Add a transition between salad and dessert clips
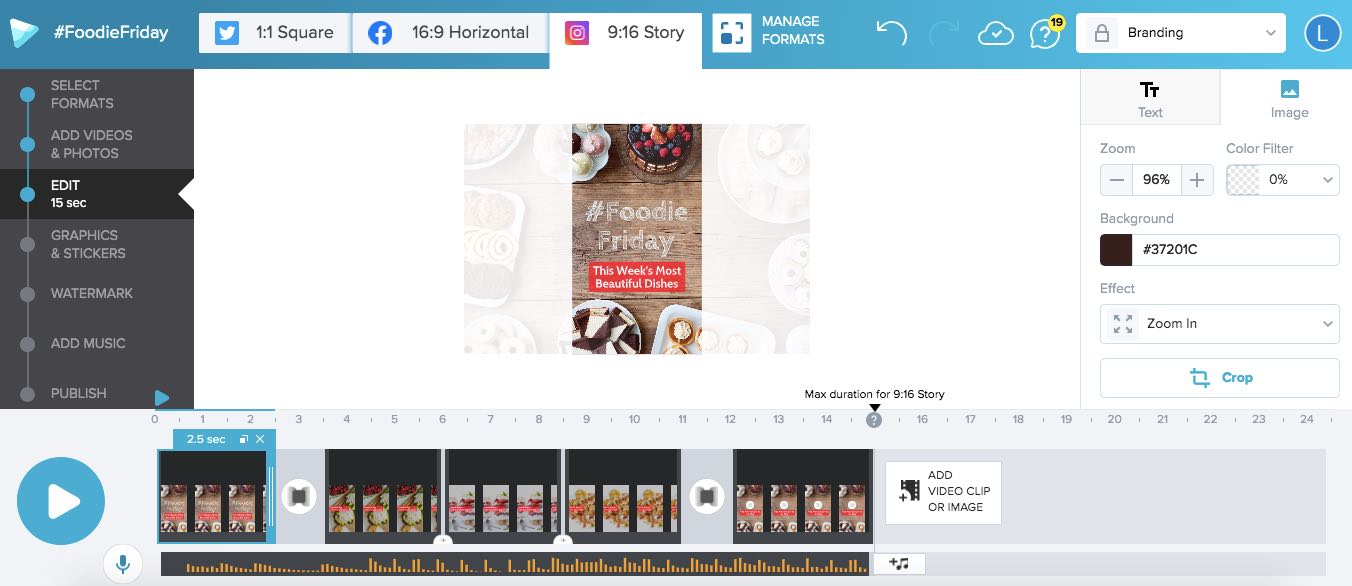This screenshot has width=1352, height=586. [443, 541]
